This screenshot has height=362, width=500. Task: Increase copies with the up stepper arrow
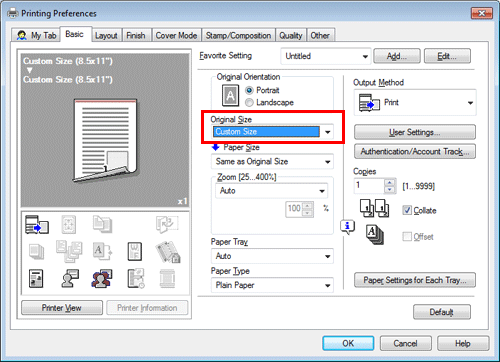pyautogui.click(x=389, y=182)
